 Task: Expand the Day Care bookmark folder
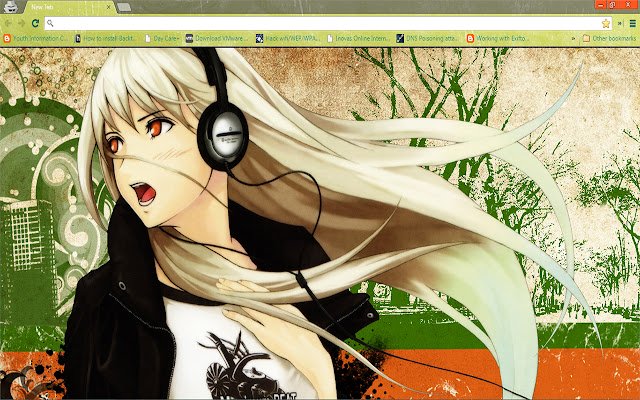click(162, 38)
